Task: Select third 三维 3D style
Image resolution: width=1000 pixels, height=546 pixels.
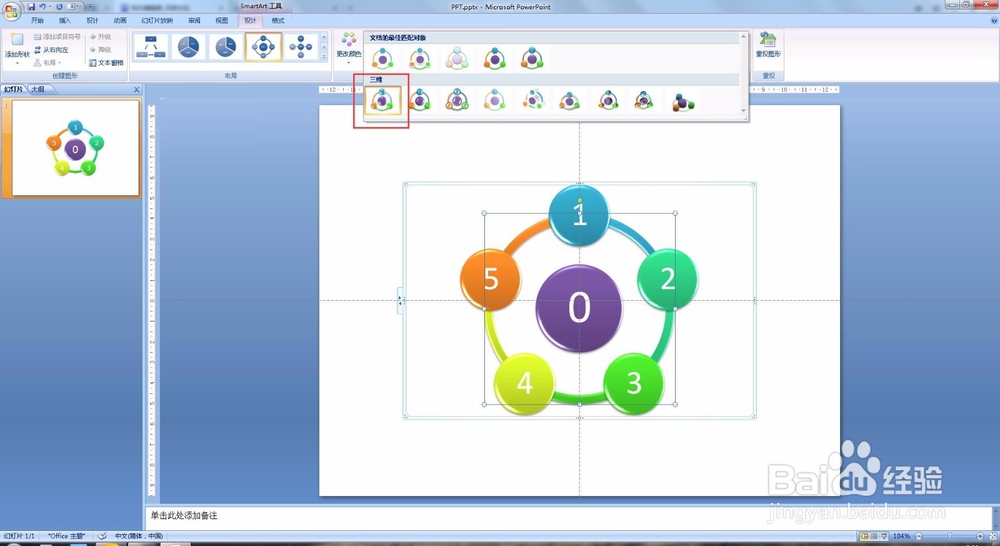Action: pyautogui.click(x=457, y=100)
